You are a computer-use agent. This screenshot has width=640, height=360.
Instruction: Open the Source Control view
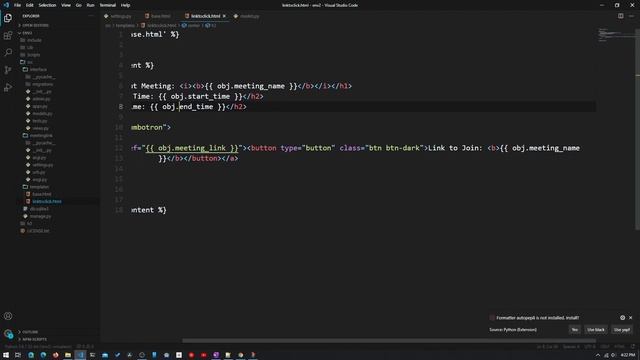tap(8, 70)
